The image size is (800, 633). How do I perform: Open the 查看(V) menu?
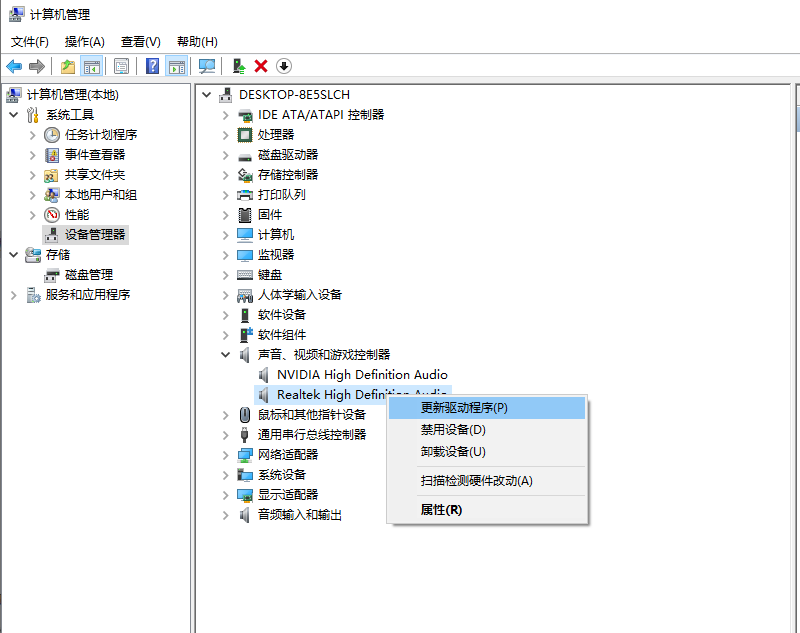point(140,42)
